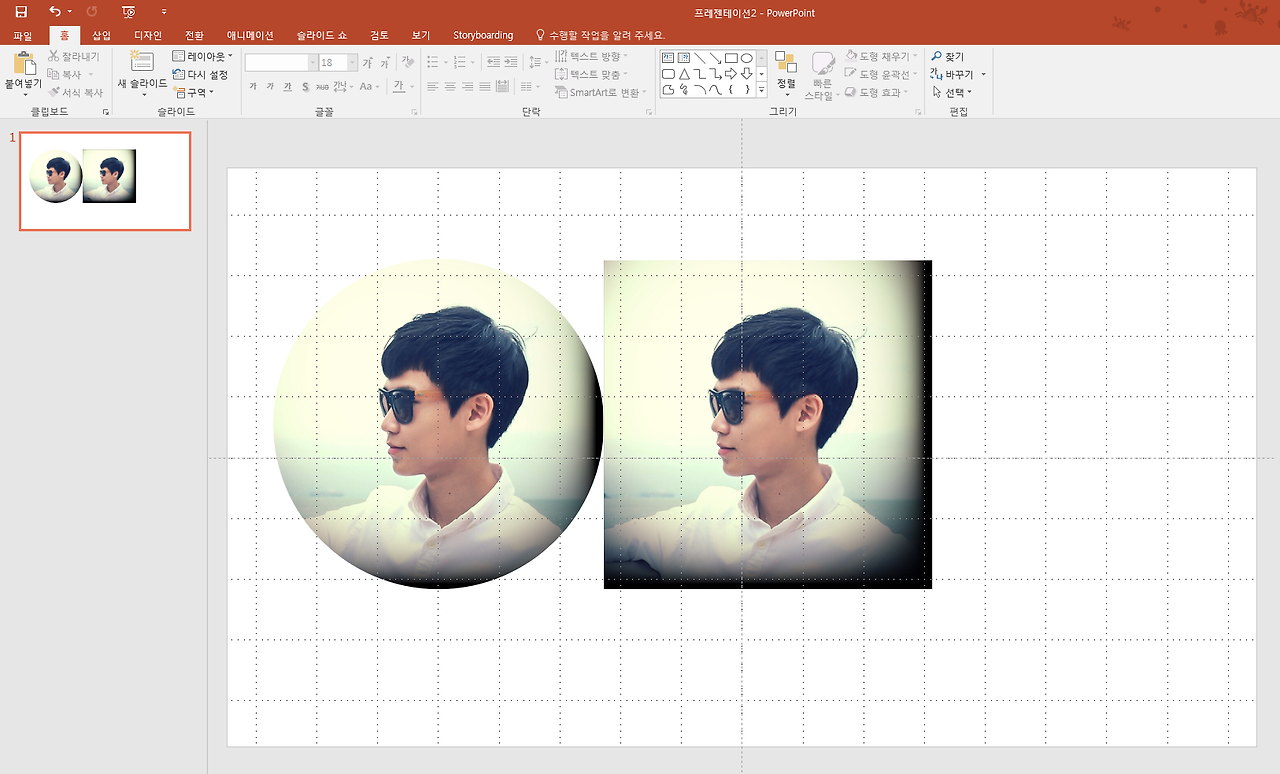Toggle strikethrough formatting
The height and width of the screenshot is (774, 1280).
[x=322, y=87]
